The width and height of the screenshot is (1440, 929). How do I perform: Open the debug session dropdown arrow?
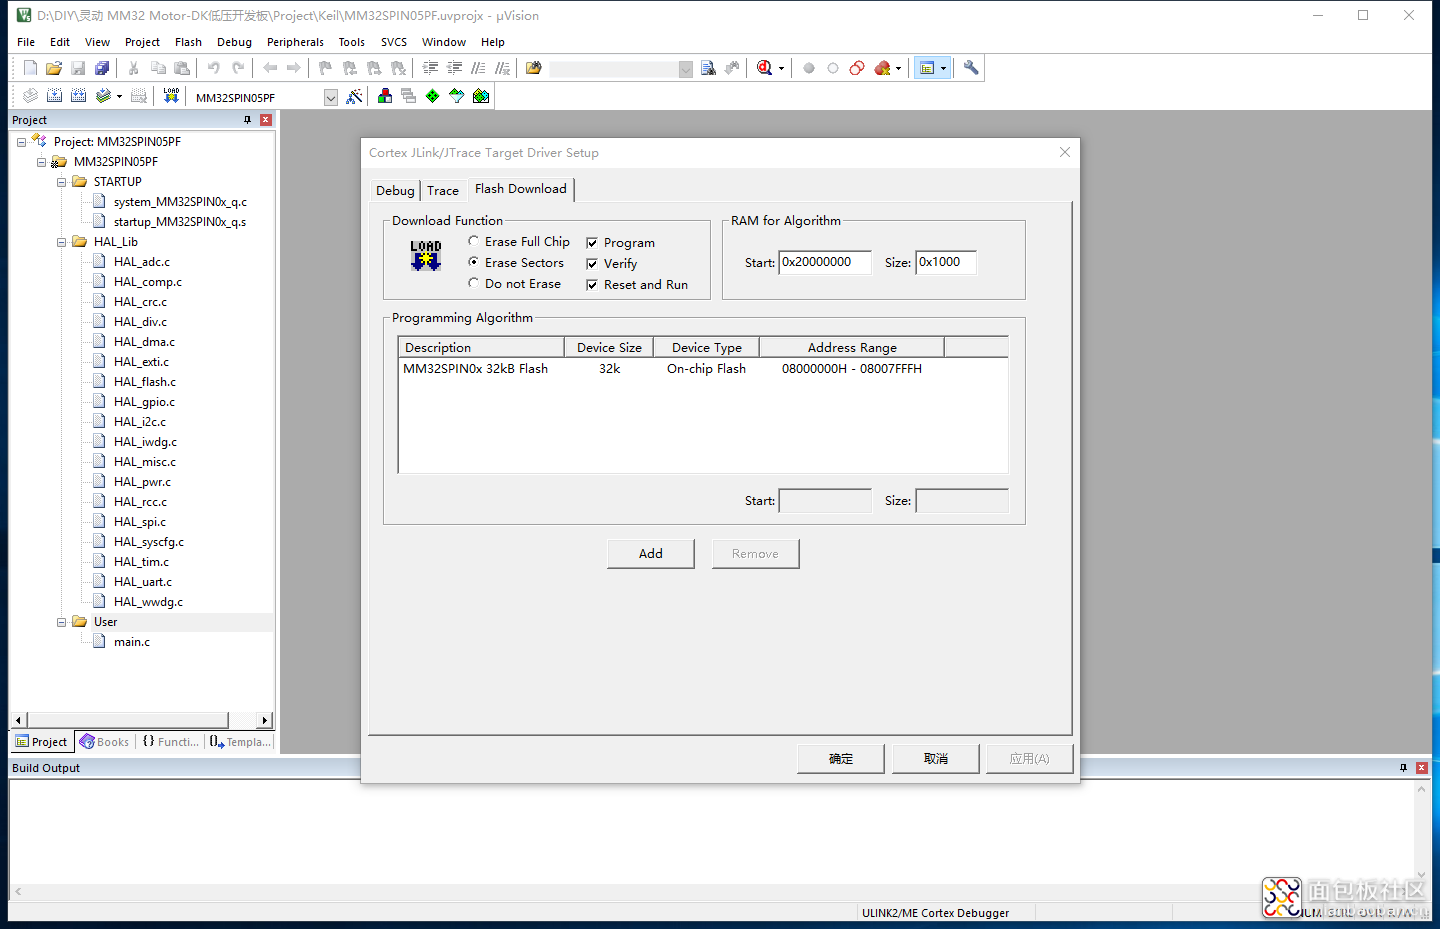(x=781, y=69)
